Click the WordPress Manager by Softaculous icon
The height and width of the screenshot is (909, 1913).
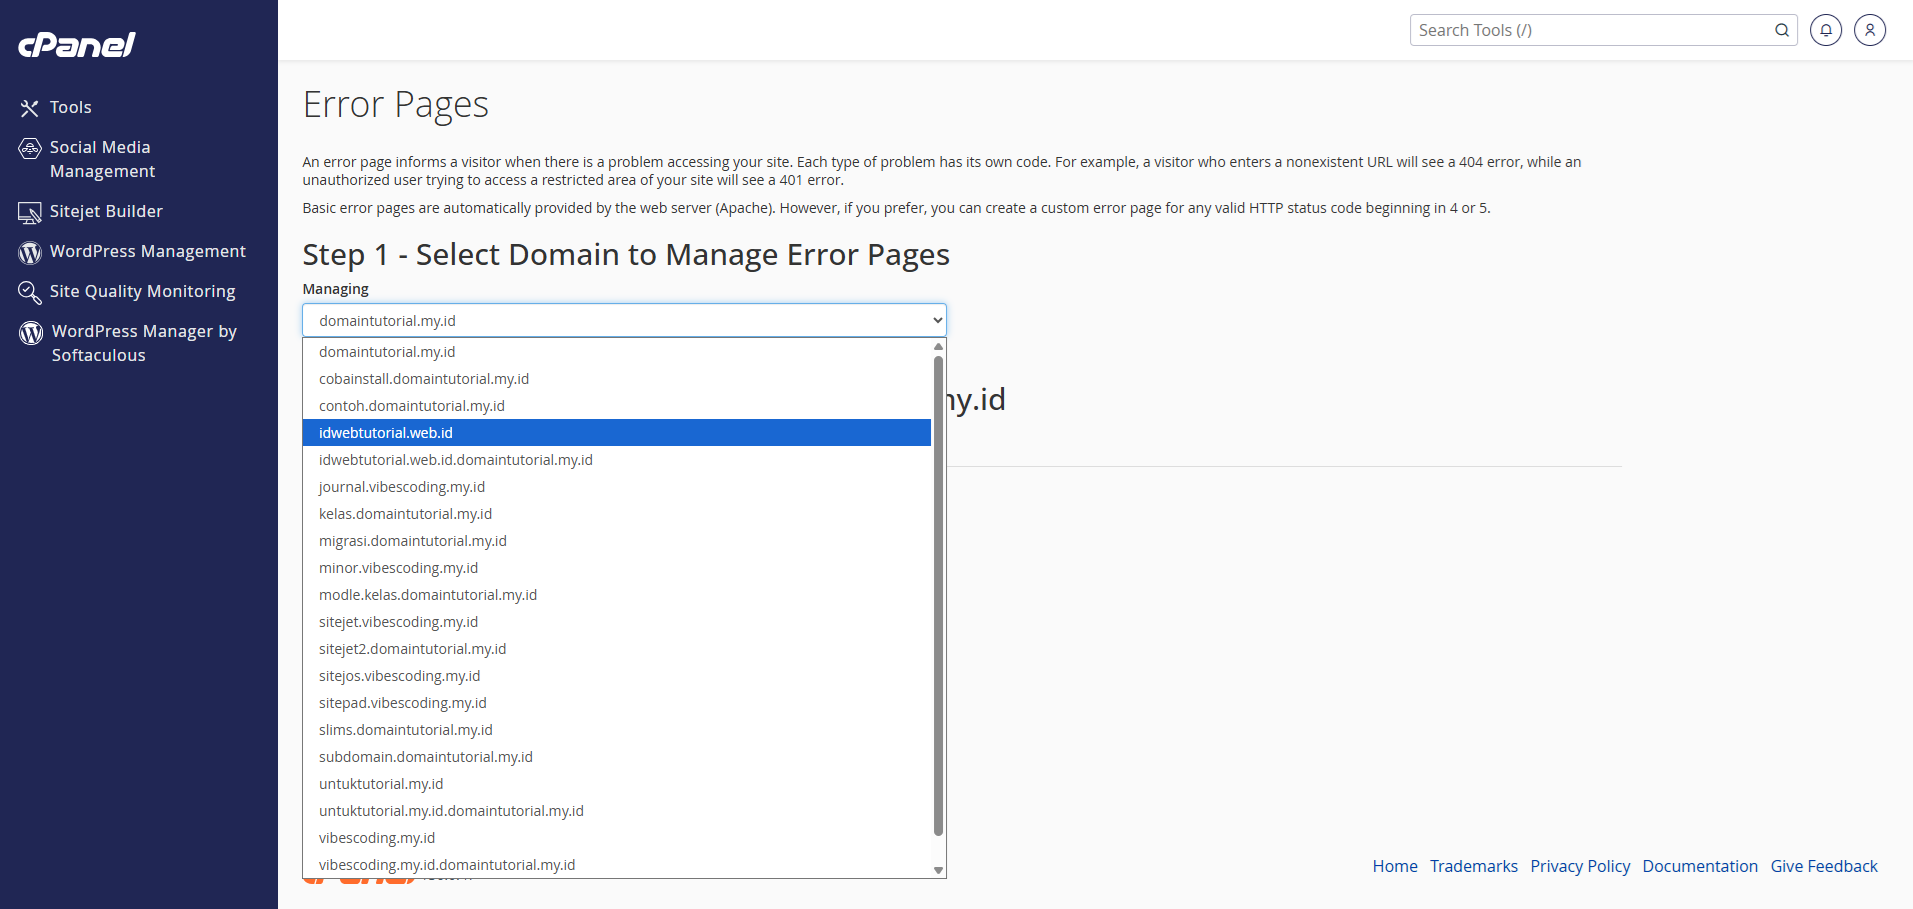tap(31, 332)
